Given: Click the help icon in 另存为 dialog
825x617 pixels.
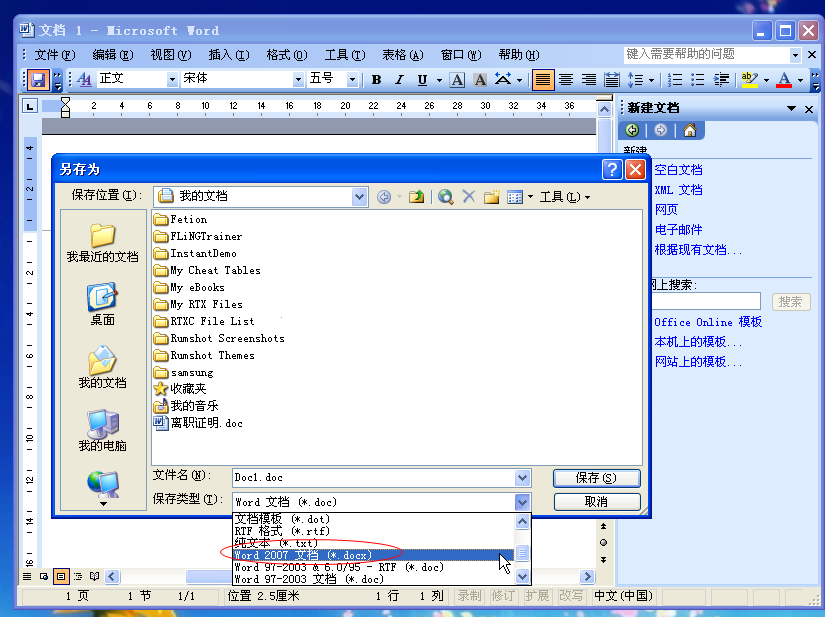Looking at the screenshot, I should [x=612, y=169].
